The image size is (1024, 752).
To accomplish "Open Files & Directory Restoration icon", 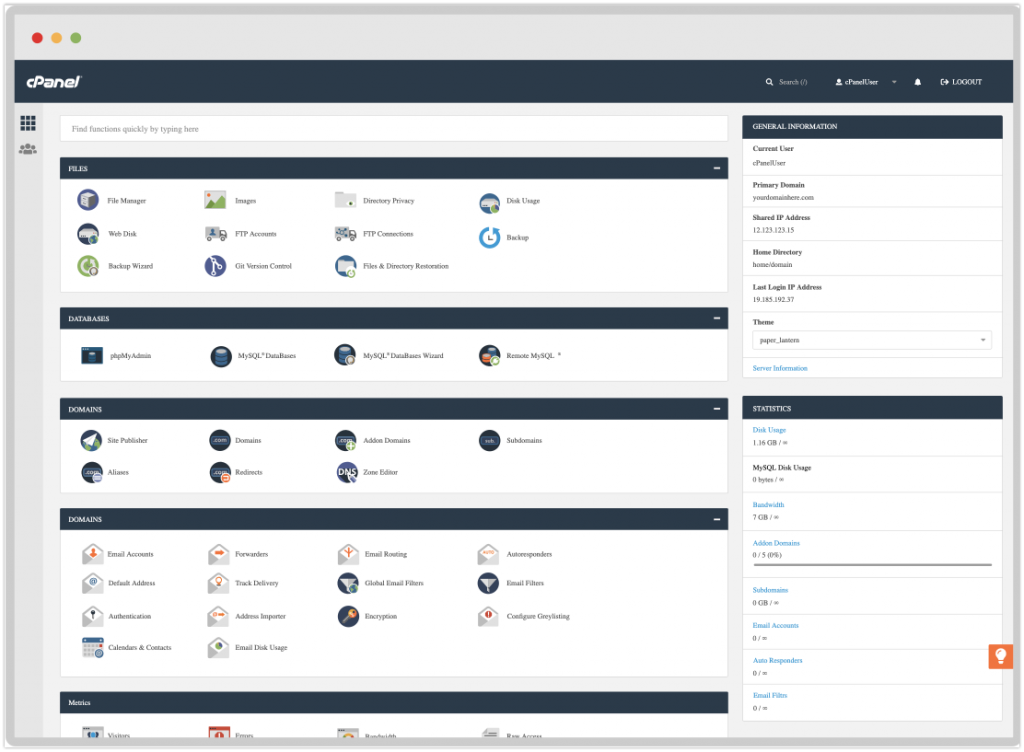I will point(345,266).
